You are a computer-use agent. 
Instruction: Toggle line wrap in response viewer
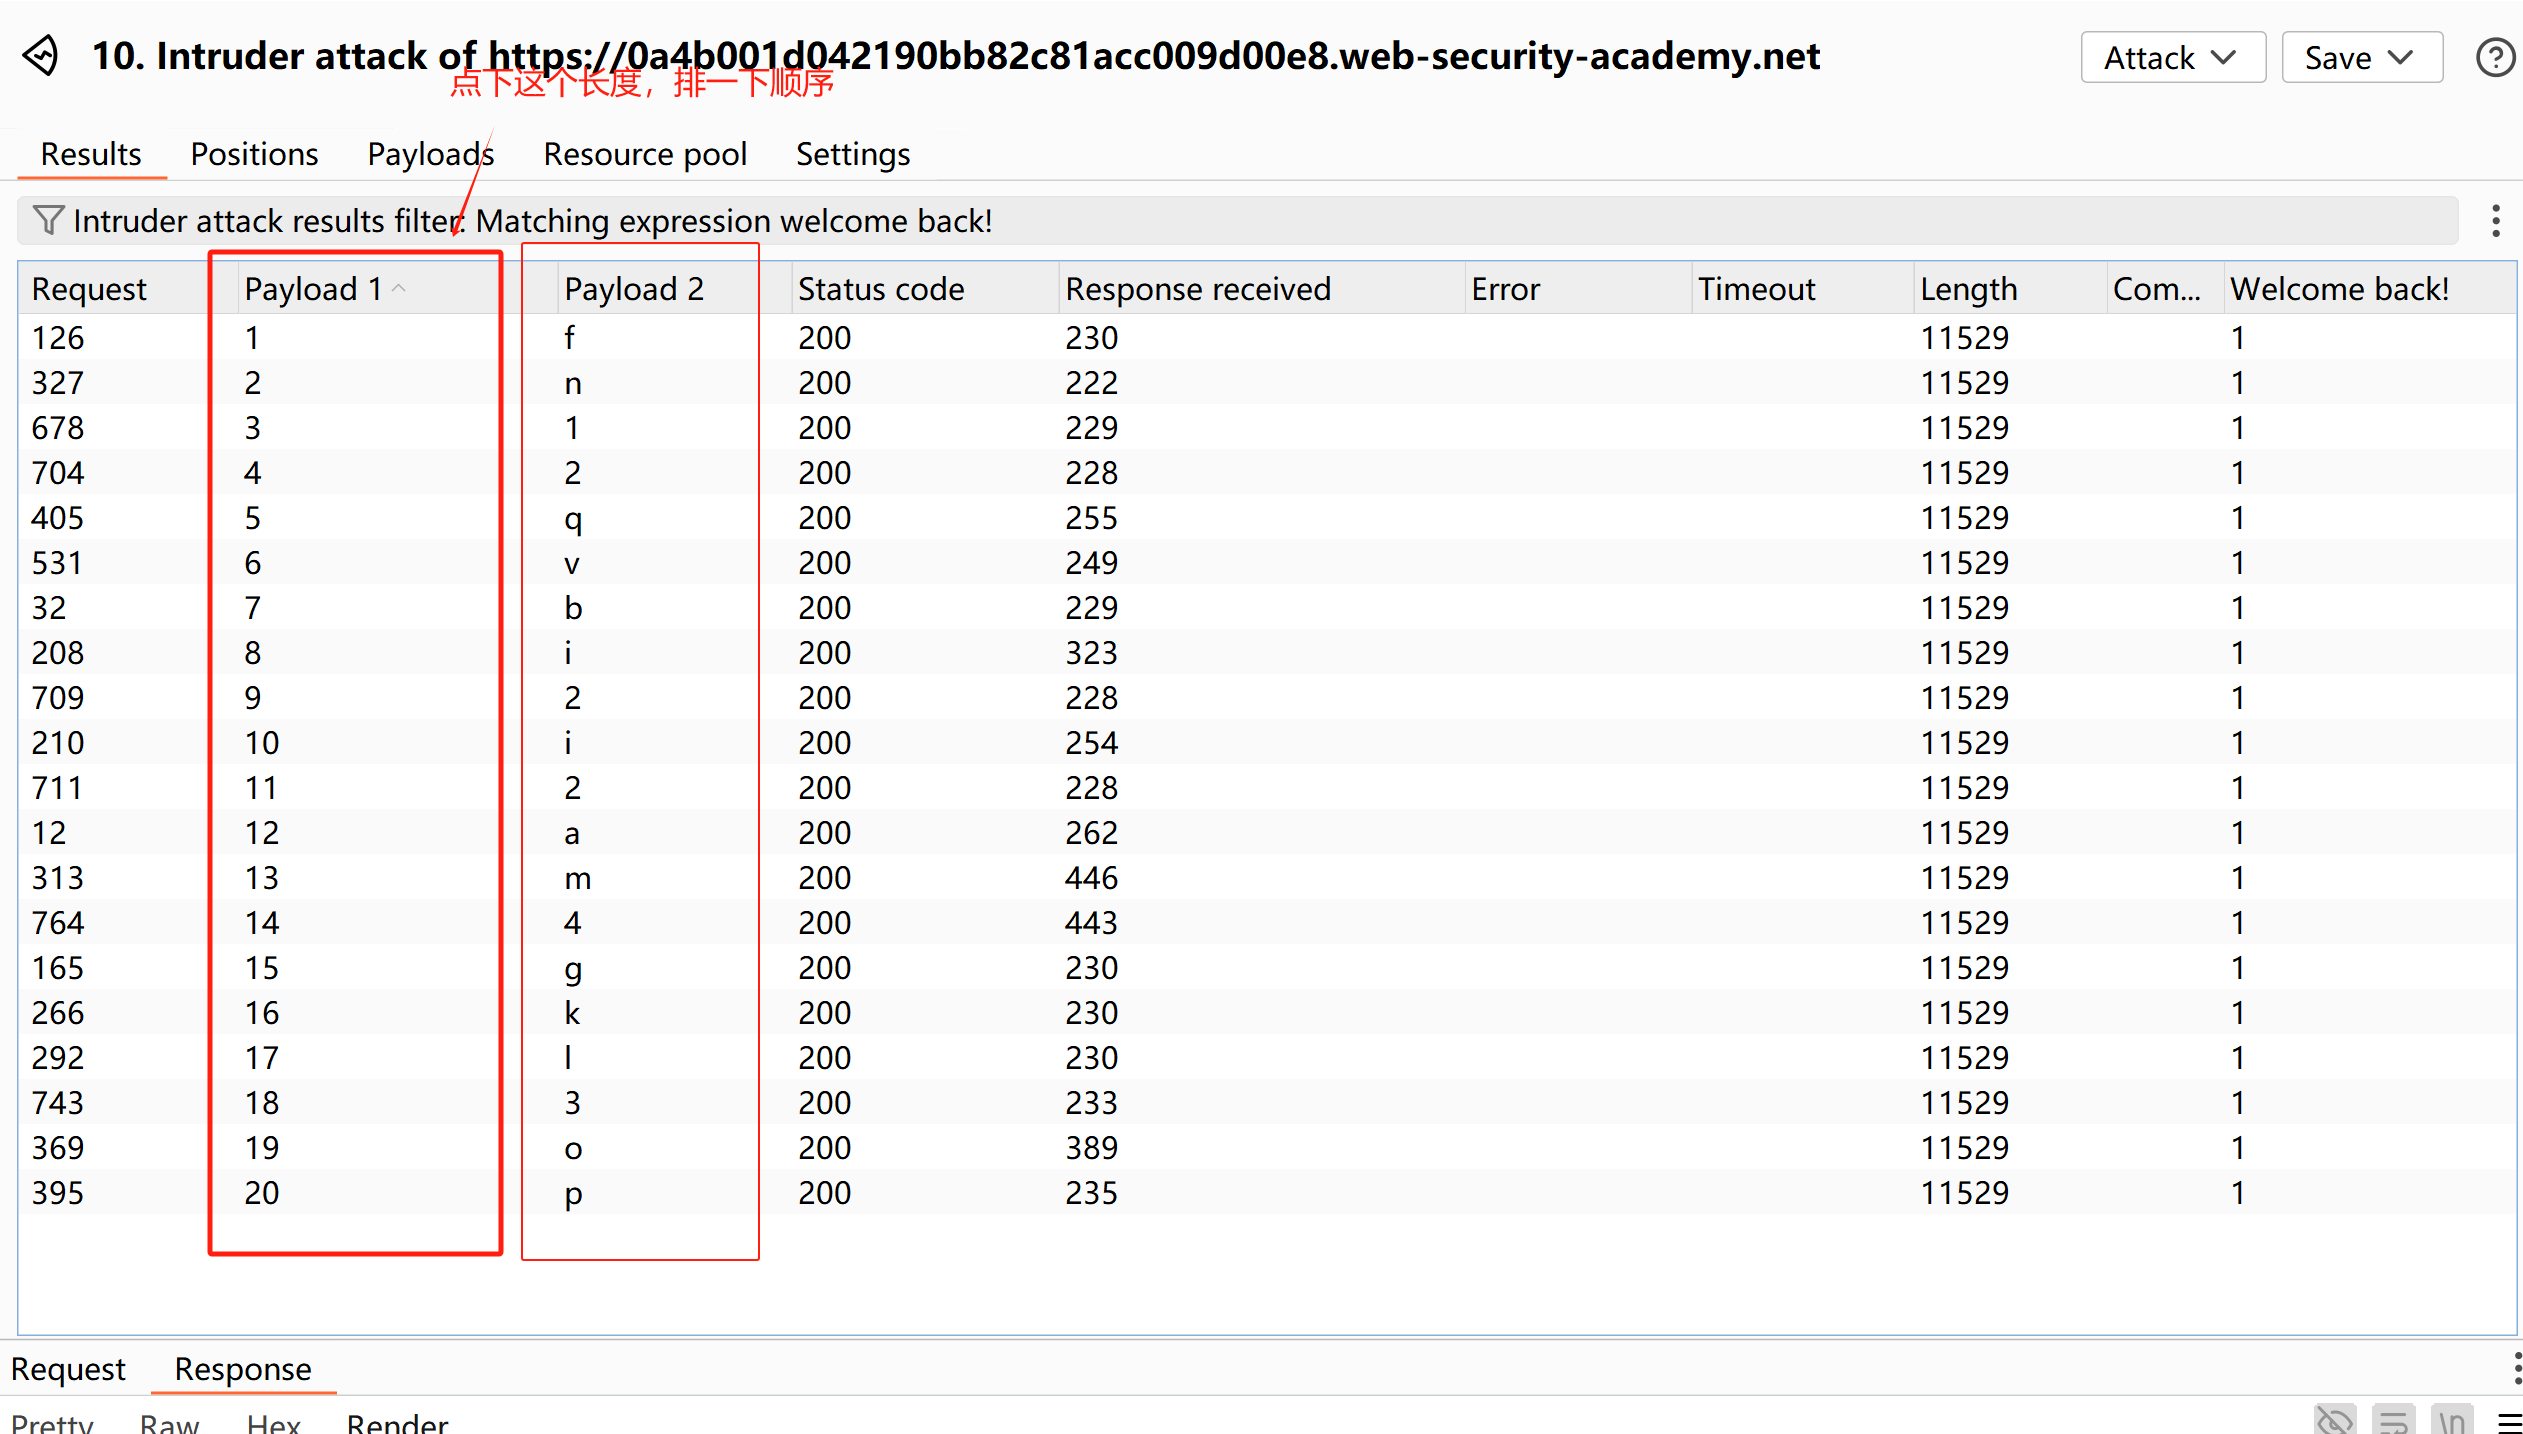(x=2393, y=1421)
